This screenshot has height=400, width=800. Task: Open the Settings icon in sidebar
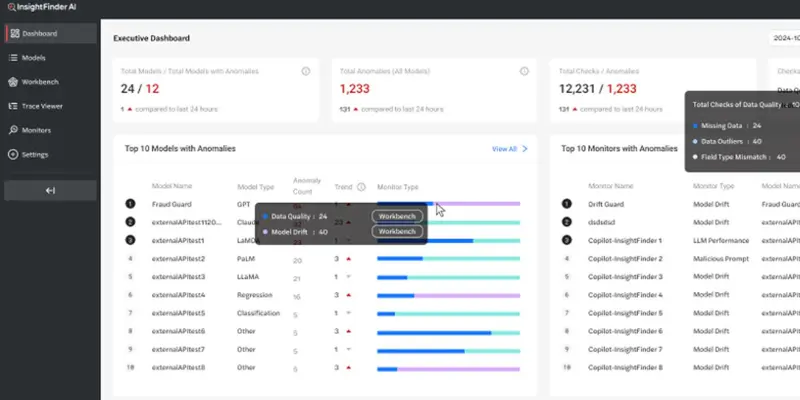(x=13, y=155)
